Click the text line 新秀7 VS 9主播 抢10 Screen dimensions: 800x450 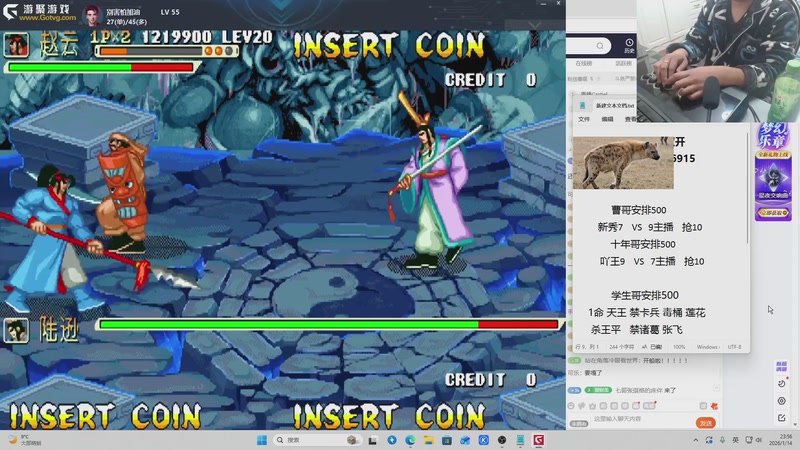pyautogui.click(x=649, y=227)
